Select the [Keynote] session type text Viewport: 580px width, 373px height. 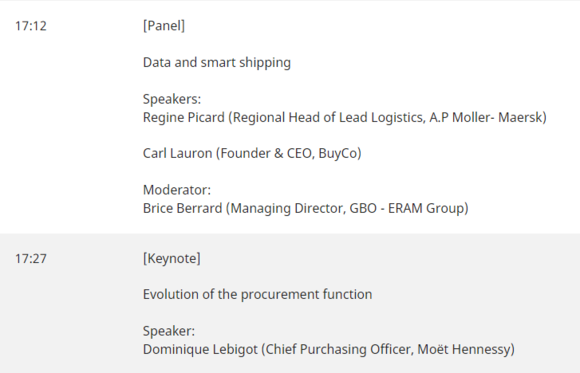(x=172, y=259)
